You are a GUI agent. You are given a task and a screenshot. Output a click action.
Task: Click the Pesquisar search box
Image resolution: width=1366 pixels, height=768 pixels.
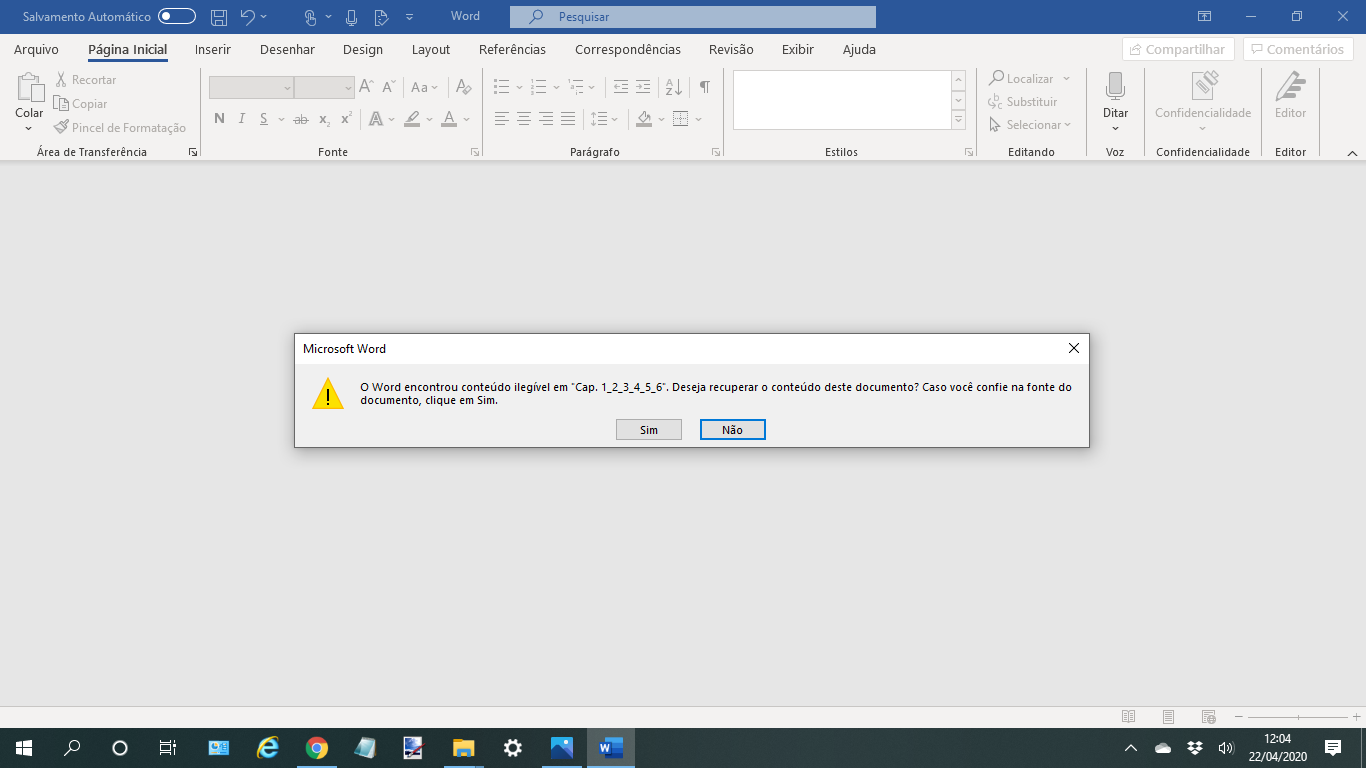tap(693, 17)
